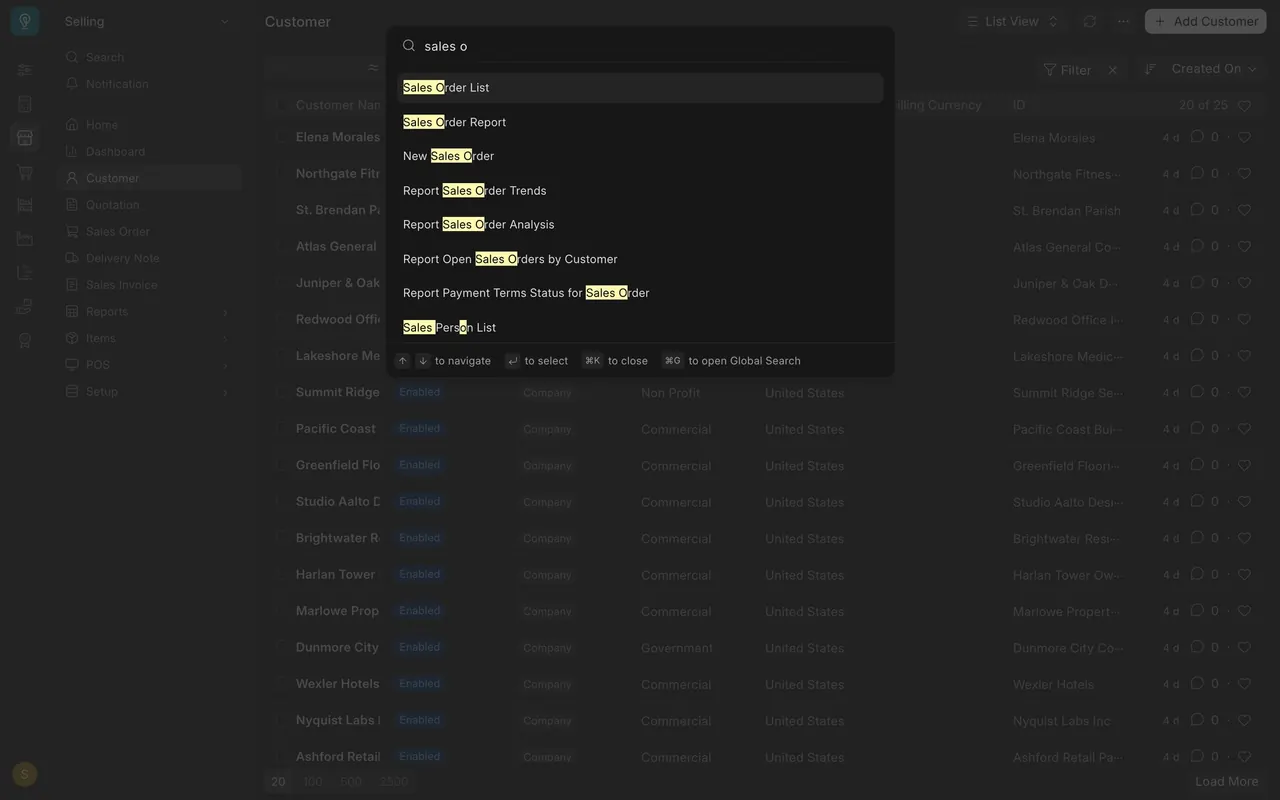Screen dimensions: 1280x800
Task: Set page size to 100
Action: (312, 782)
